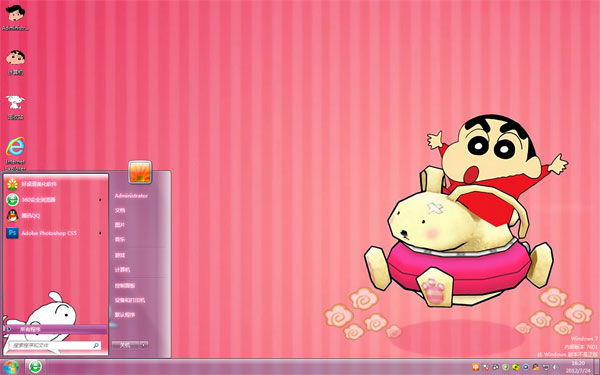
Task: Click the orange 中 input method tray icon
Action: pyautogui.click(x=476, y=367)
